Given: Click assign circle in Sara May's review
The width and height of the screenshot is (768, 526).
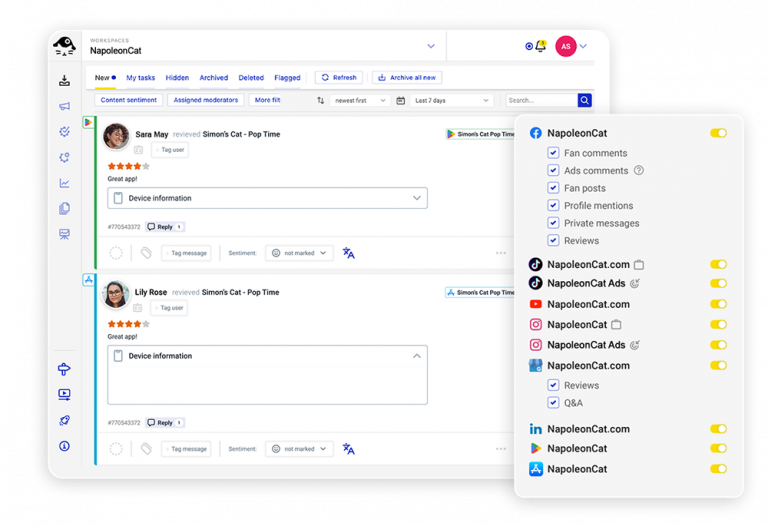Looking at the screenshot, I should 116,253.
